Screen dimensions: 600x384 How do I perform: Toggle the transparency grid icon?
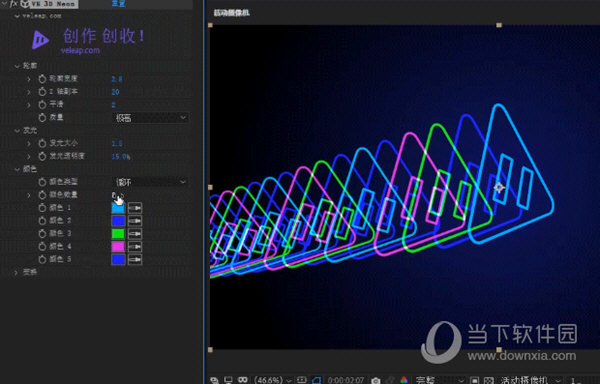pyautogui.click(x=489, y=381)
